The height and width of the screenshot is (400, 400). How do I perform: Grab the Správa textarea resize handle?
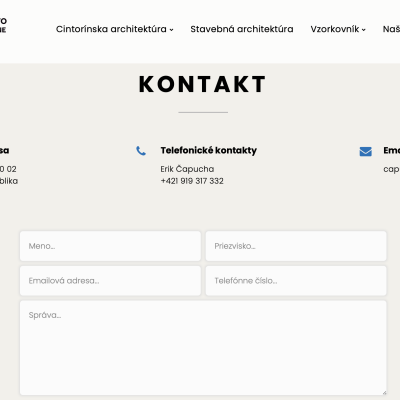pyautogui.click(x=384, y=392)
